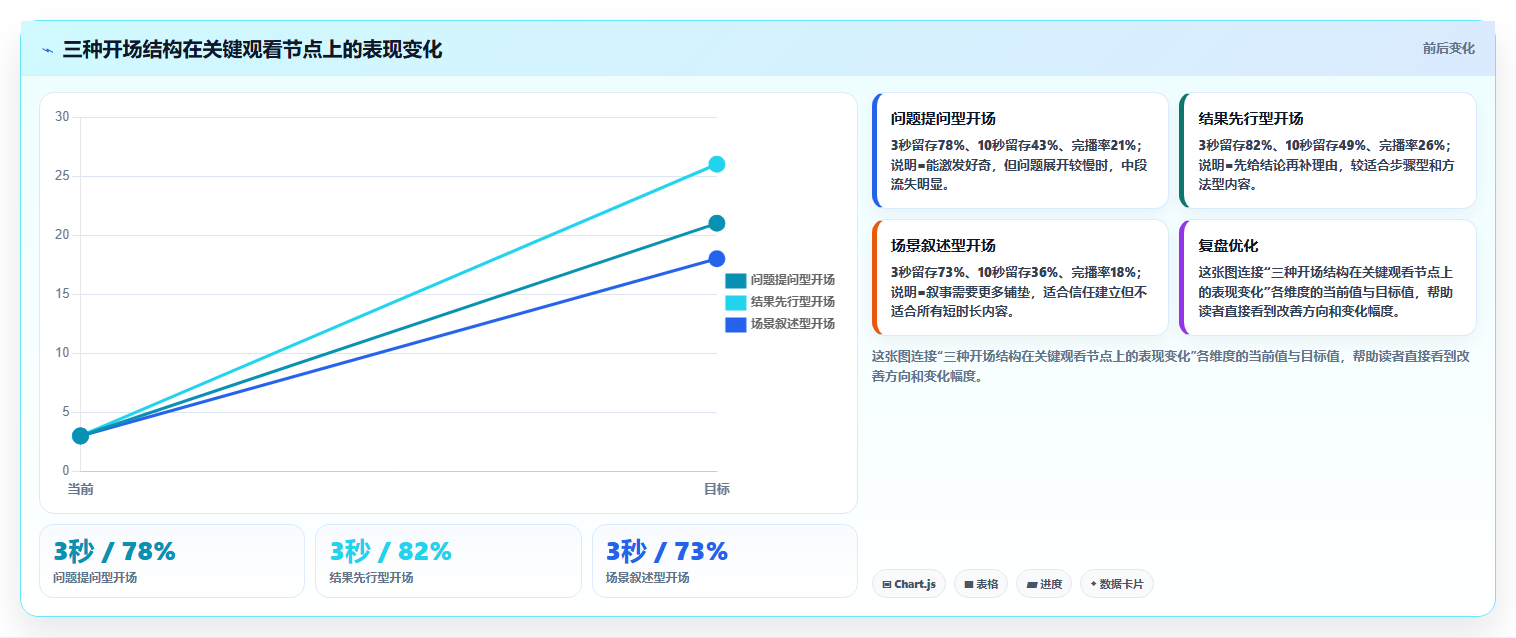This screenshot has width=1516, height=638.
Task: Select the 3秒 / 73% stat card
Action: point(725,561)
